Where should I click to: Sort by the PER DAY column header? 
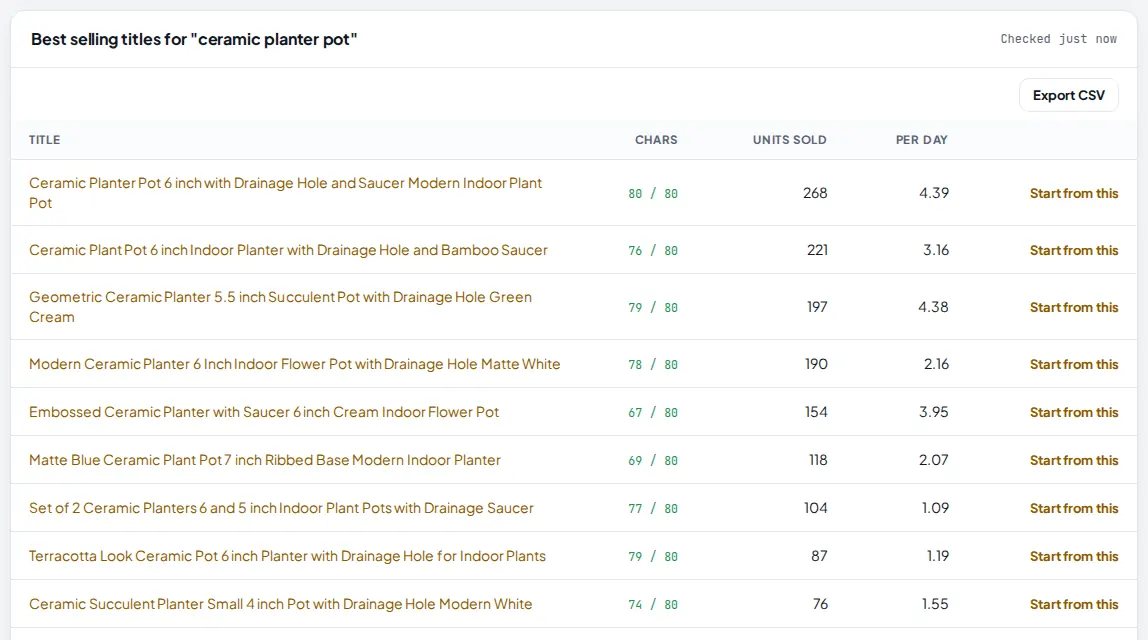click(921, 140)
